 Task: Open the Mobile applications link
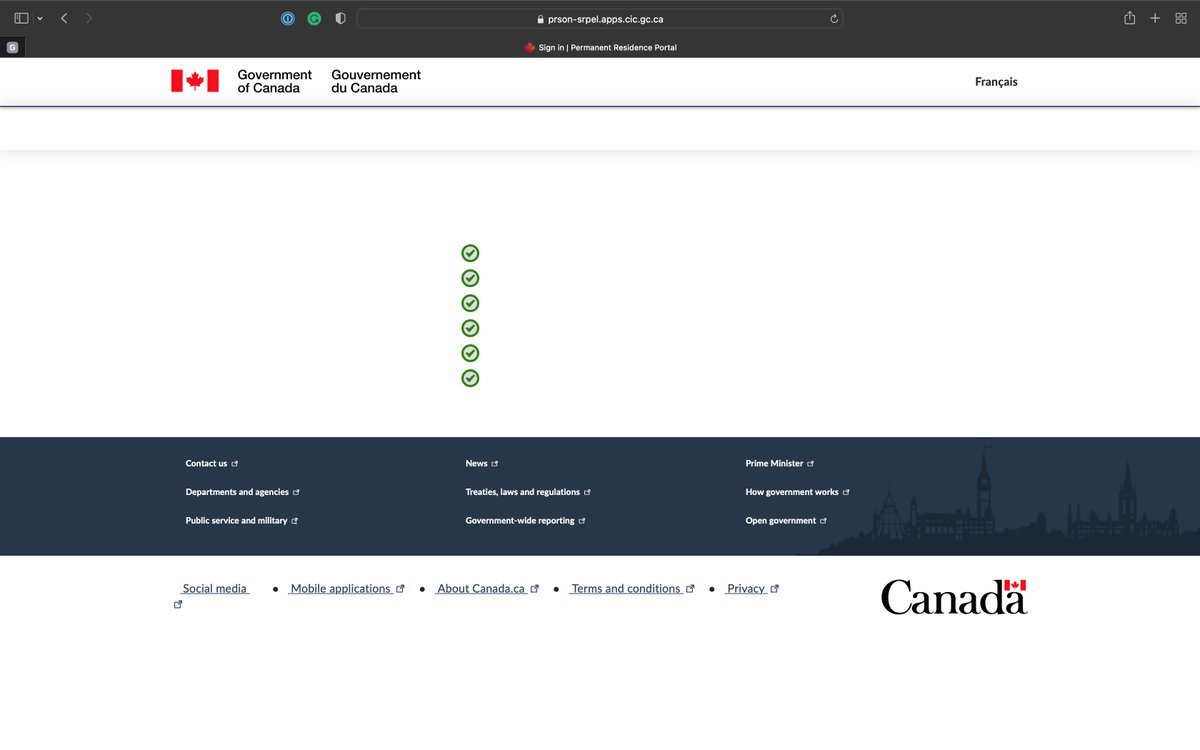coord(340,589)
